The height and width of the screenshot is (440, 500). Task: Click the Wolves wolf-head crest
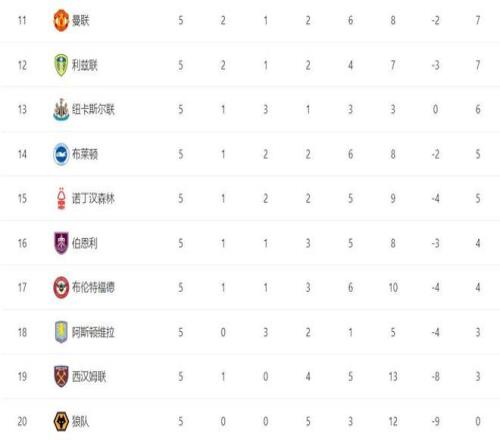point(61,421)
